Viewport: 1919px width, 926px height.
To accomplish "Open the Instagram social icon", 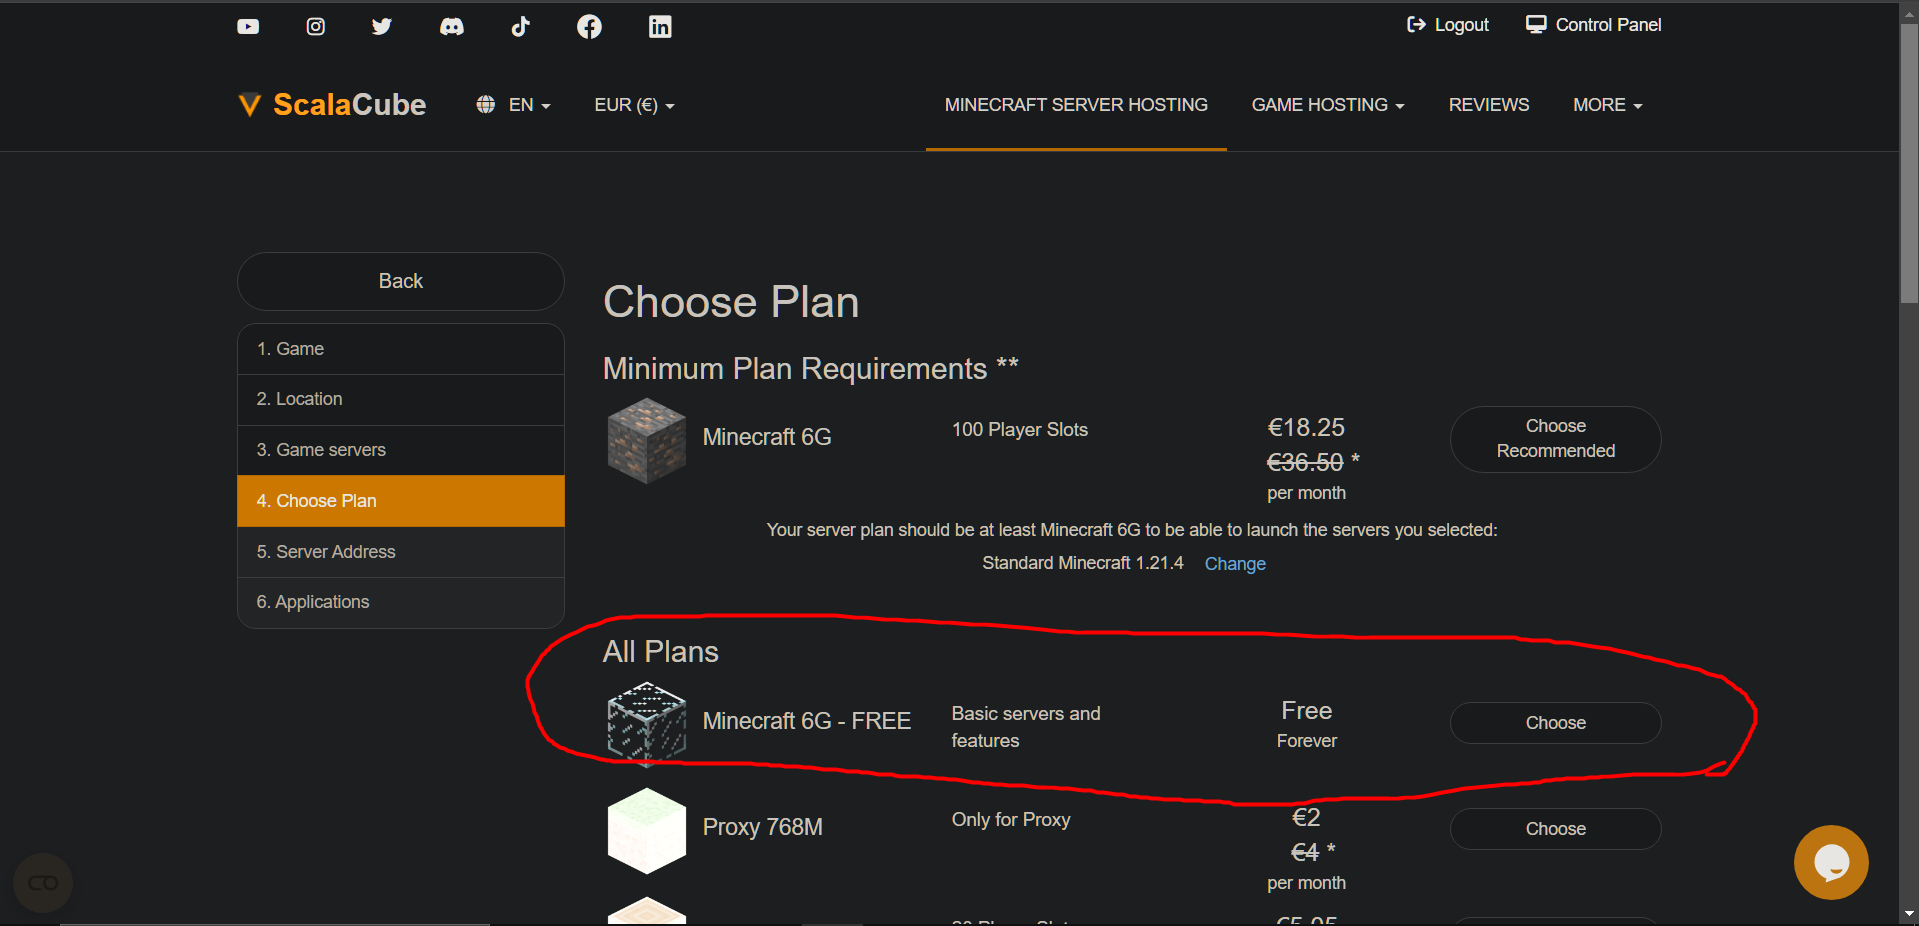I will [315, 27].
